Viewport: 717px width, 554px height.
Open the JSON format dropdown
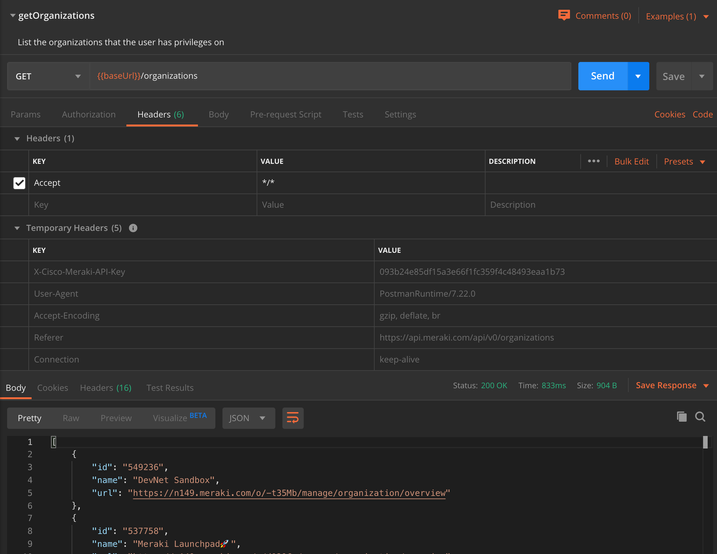point(248,418)
